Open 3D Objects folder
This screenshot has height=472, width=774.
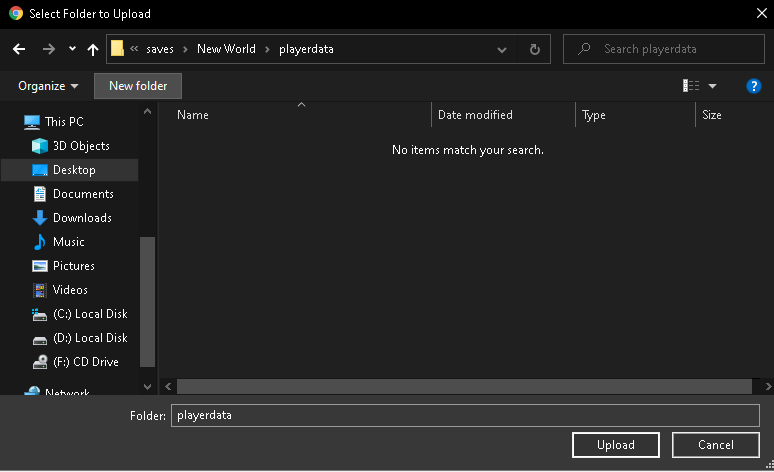click(81, 146)
